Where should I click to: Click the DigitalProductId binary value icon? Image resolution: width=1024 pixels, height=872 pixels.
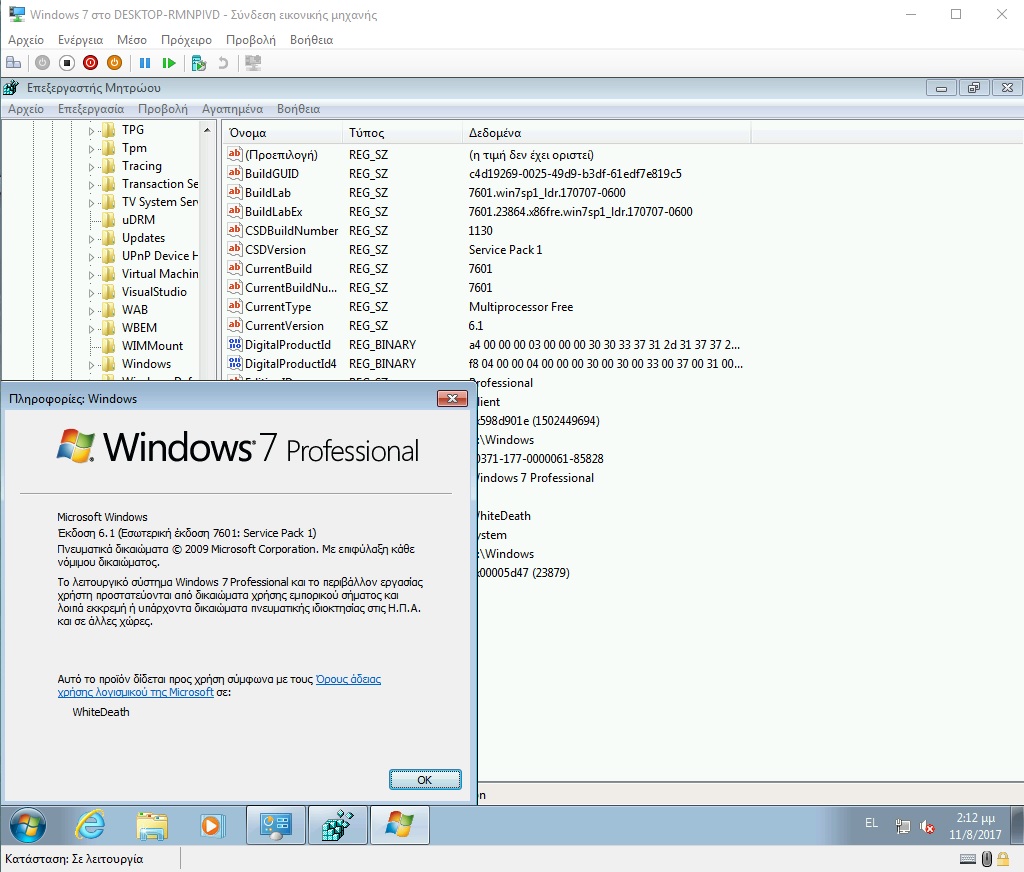tap(234, 344)
